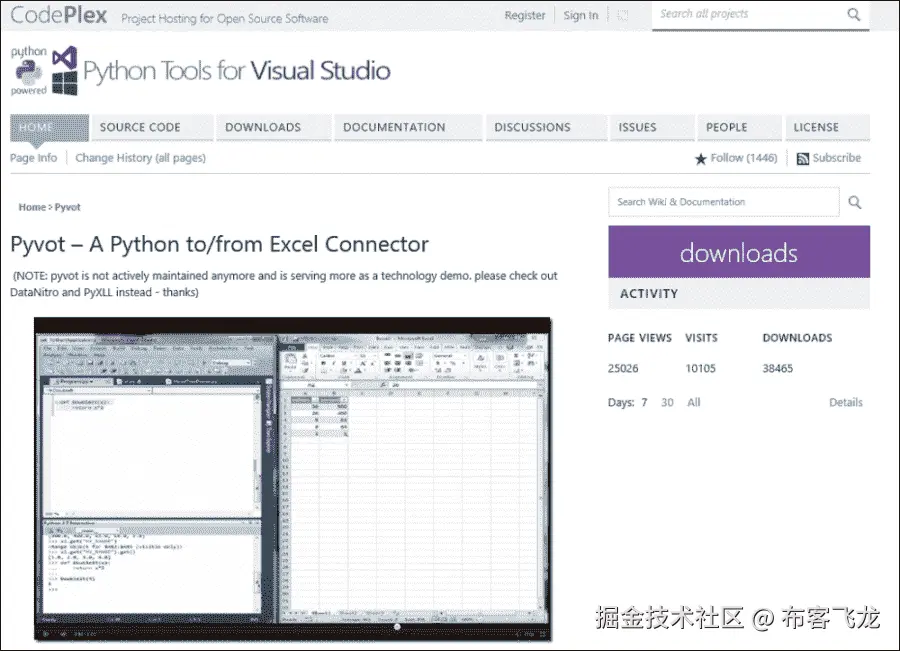Screen dimensions: 900x651
Task: Show activity for All days
Action: pos(694,402)
